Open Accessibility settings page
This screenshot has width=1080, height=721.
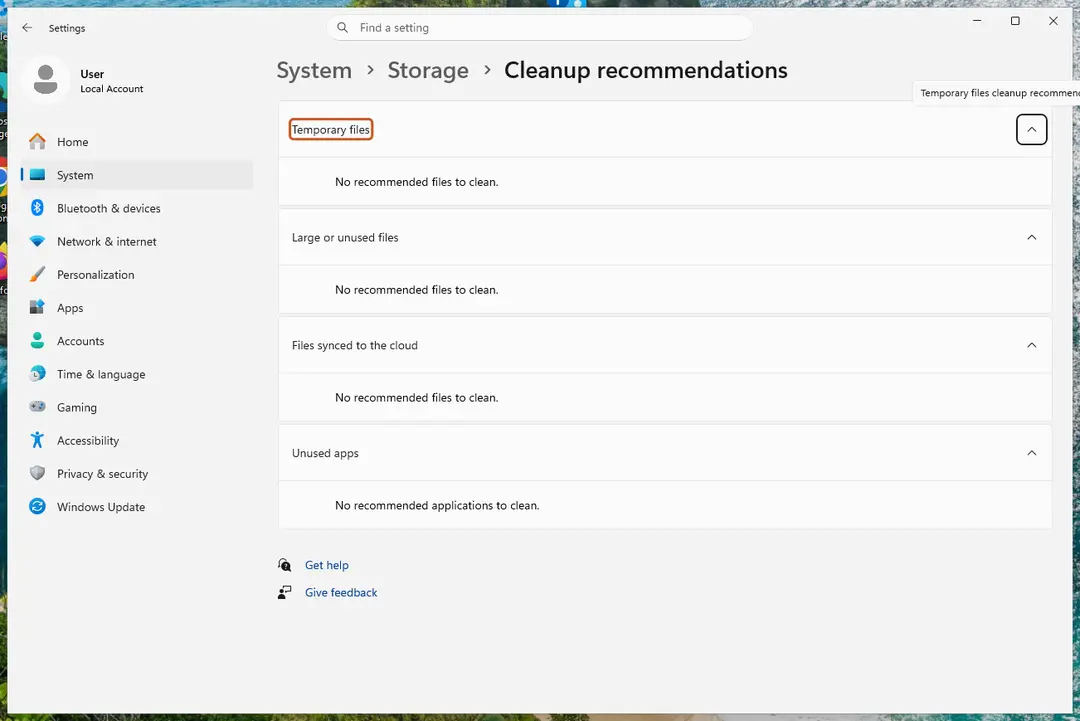pos(137,441)
